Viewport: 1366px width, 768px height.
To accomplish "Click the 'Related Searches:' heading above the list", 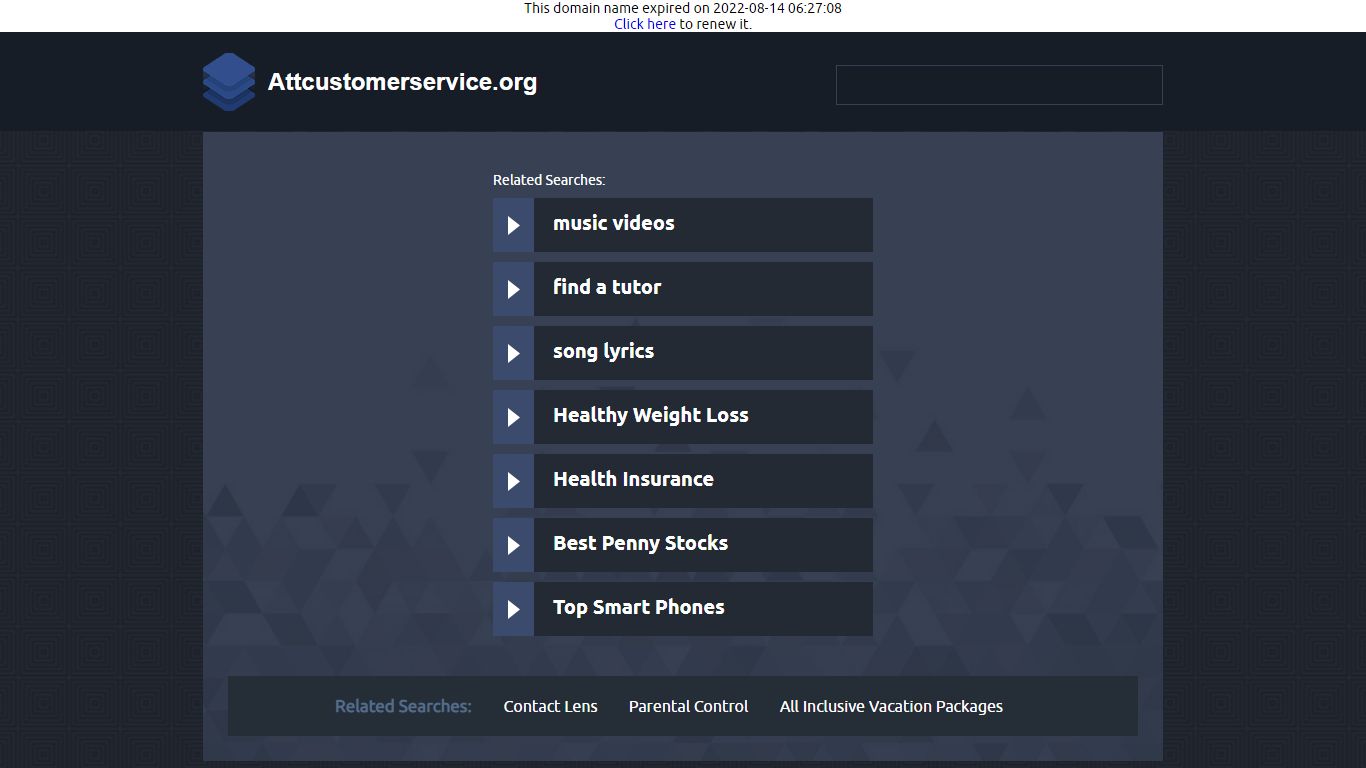I will click(x=549, y=180).
